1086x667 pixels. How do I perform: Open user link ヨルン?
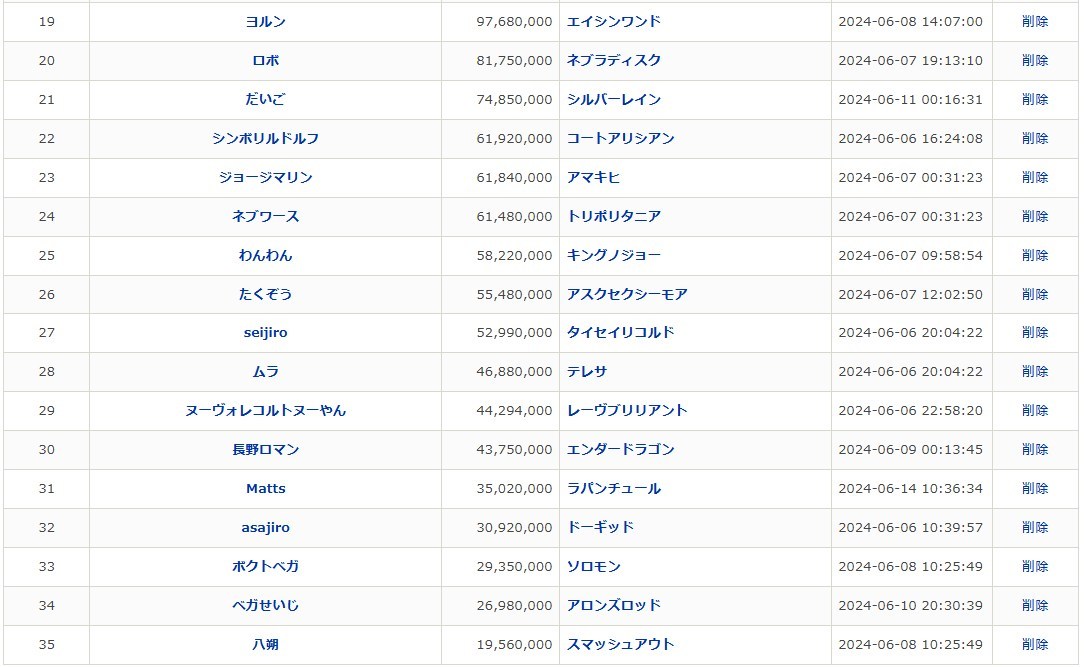265,21
